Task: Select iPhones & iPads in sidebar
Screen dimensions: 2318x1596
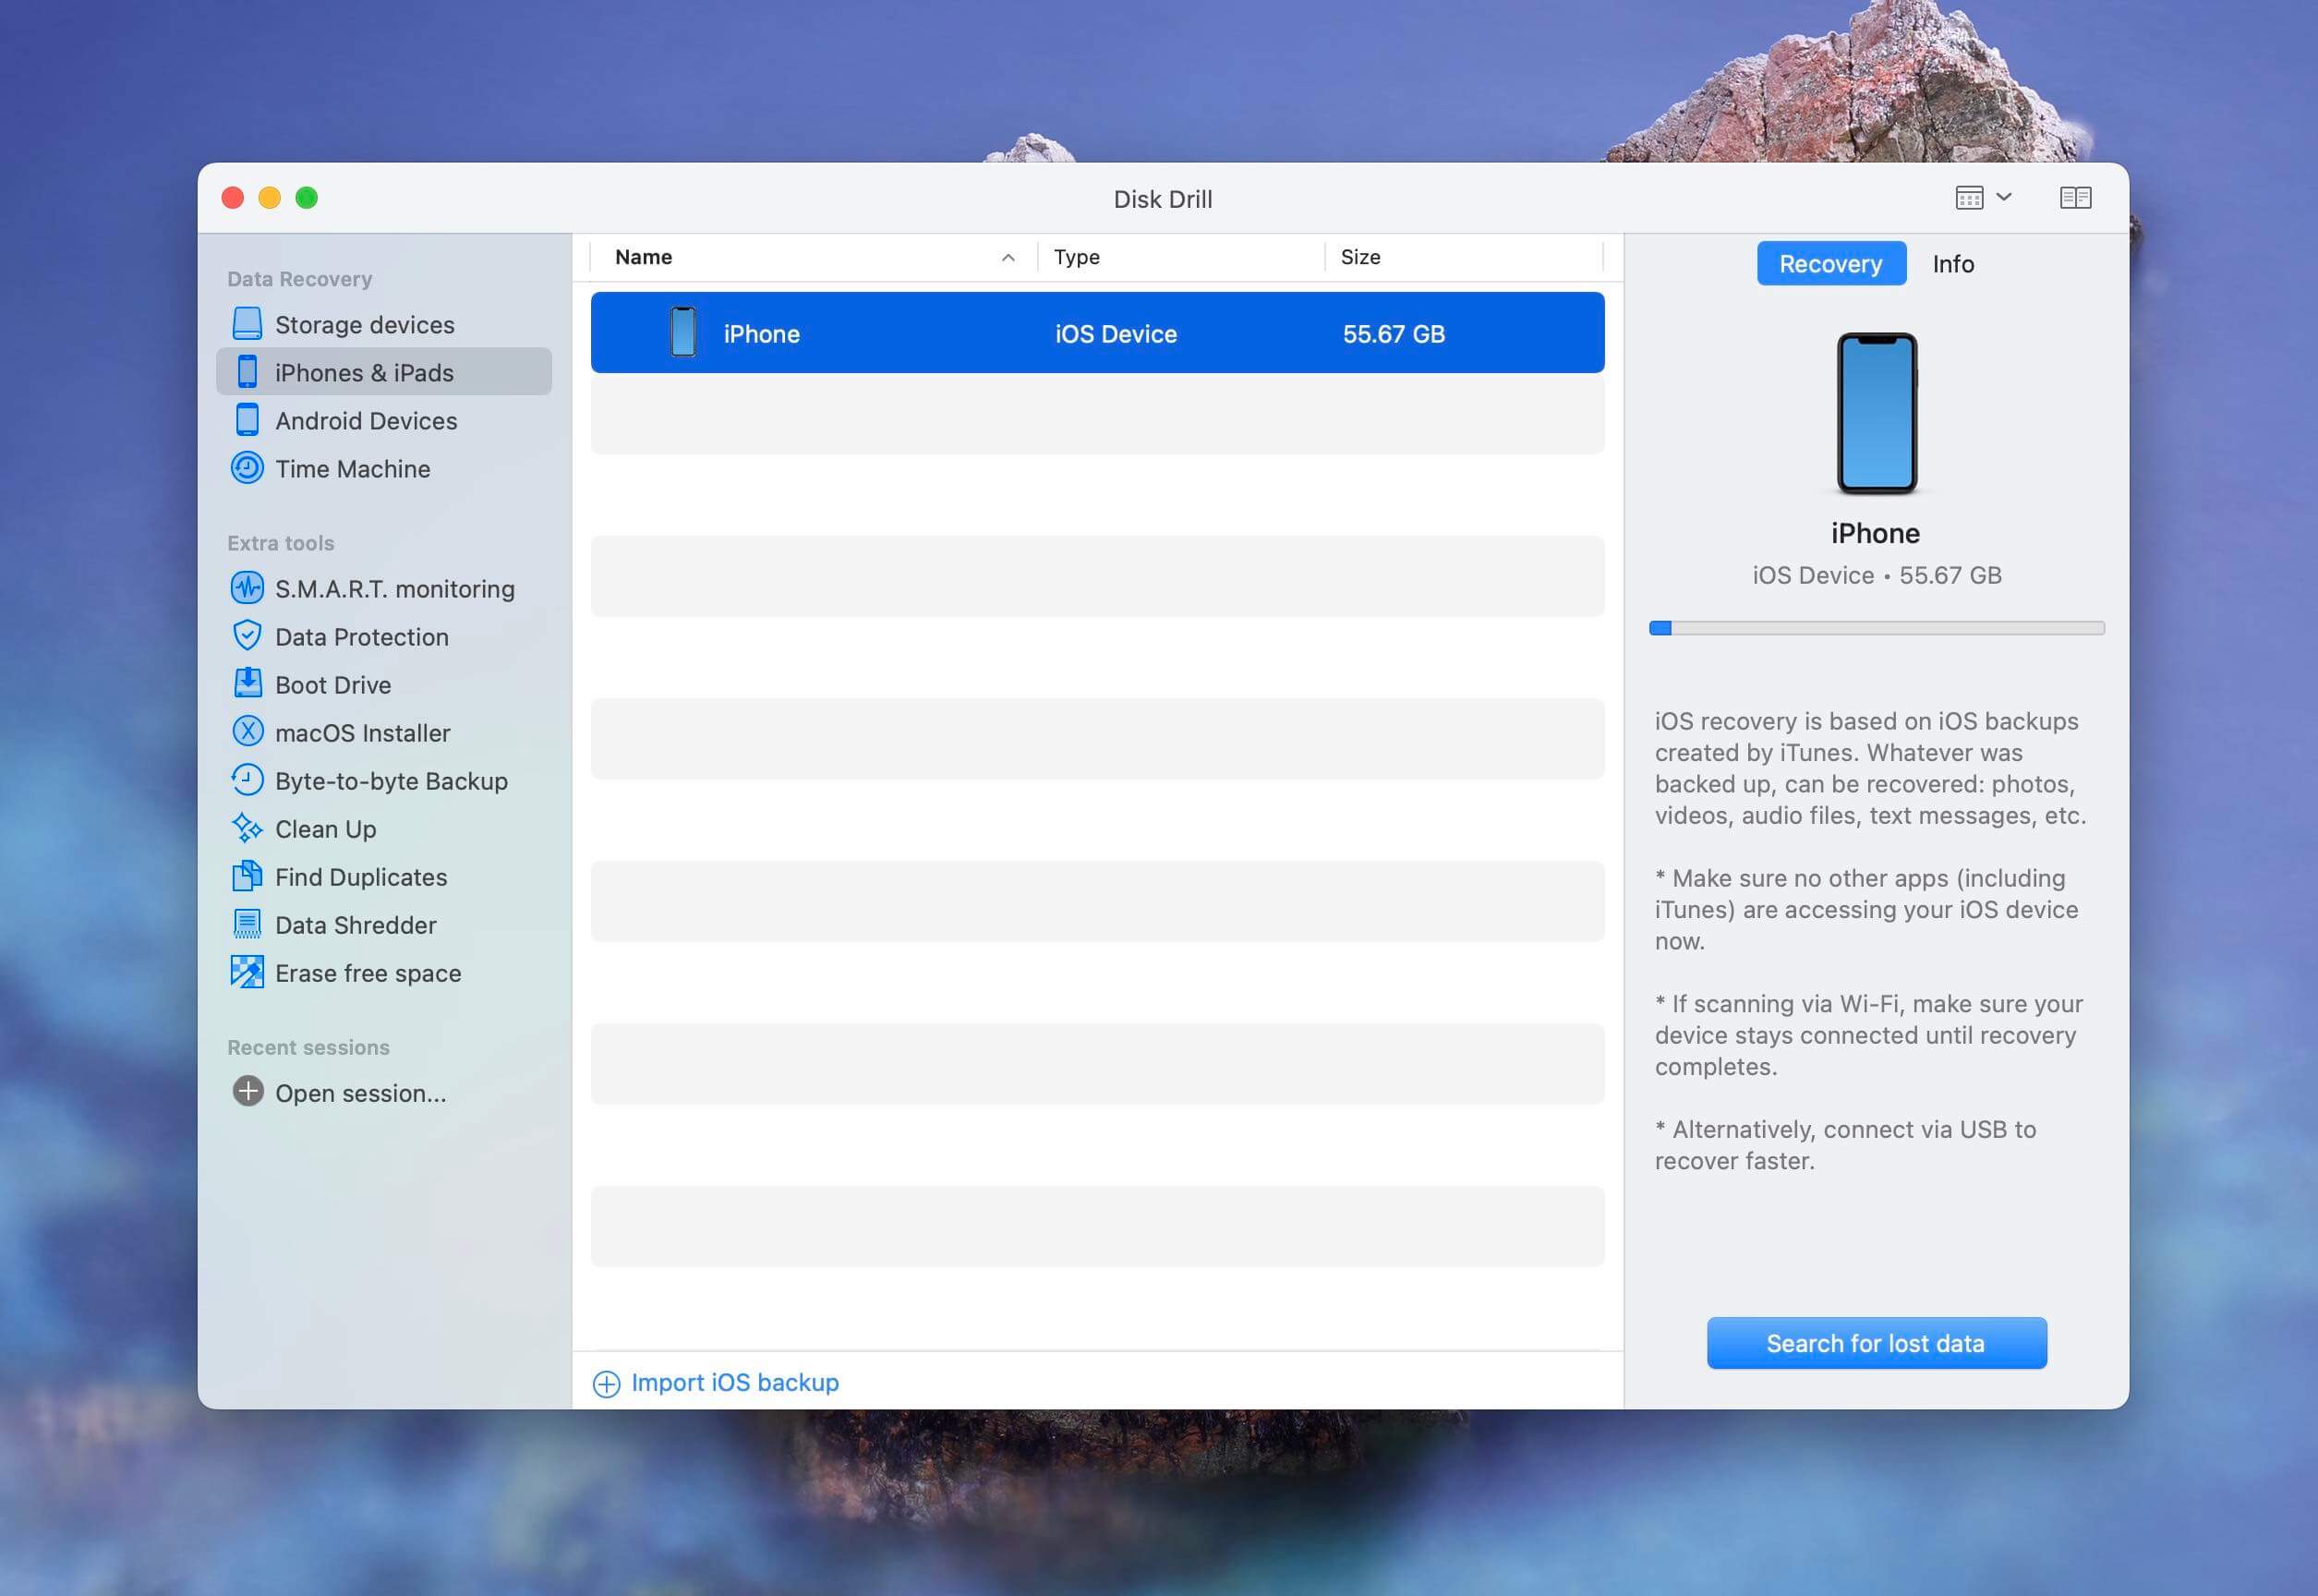Action: point(384,372)
